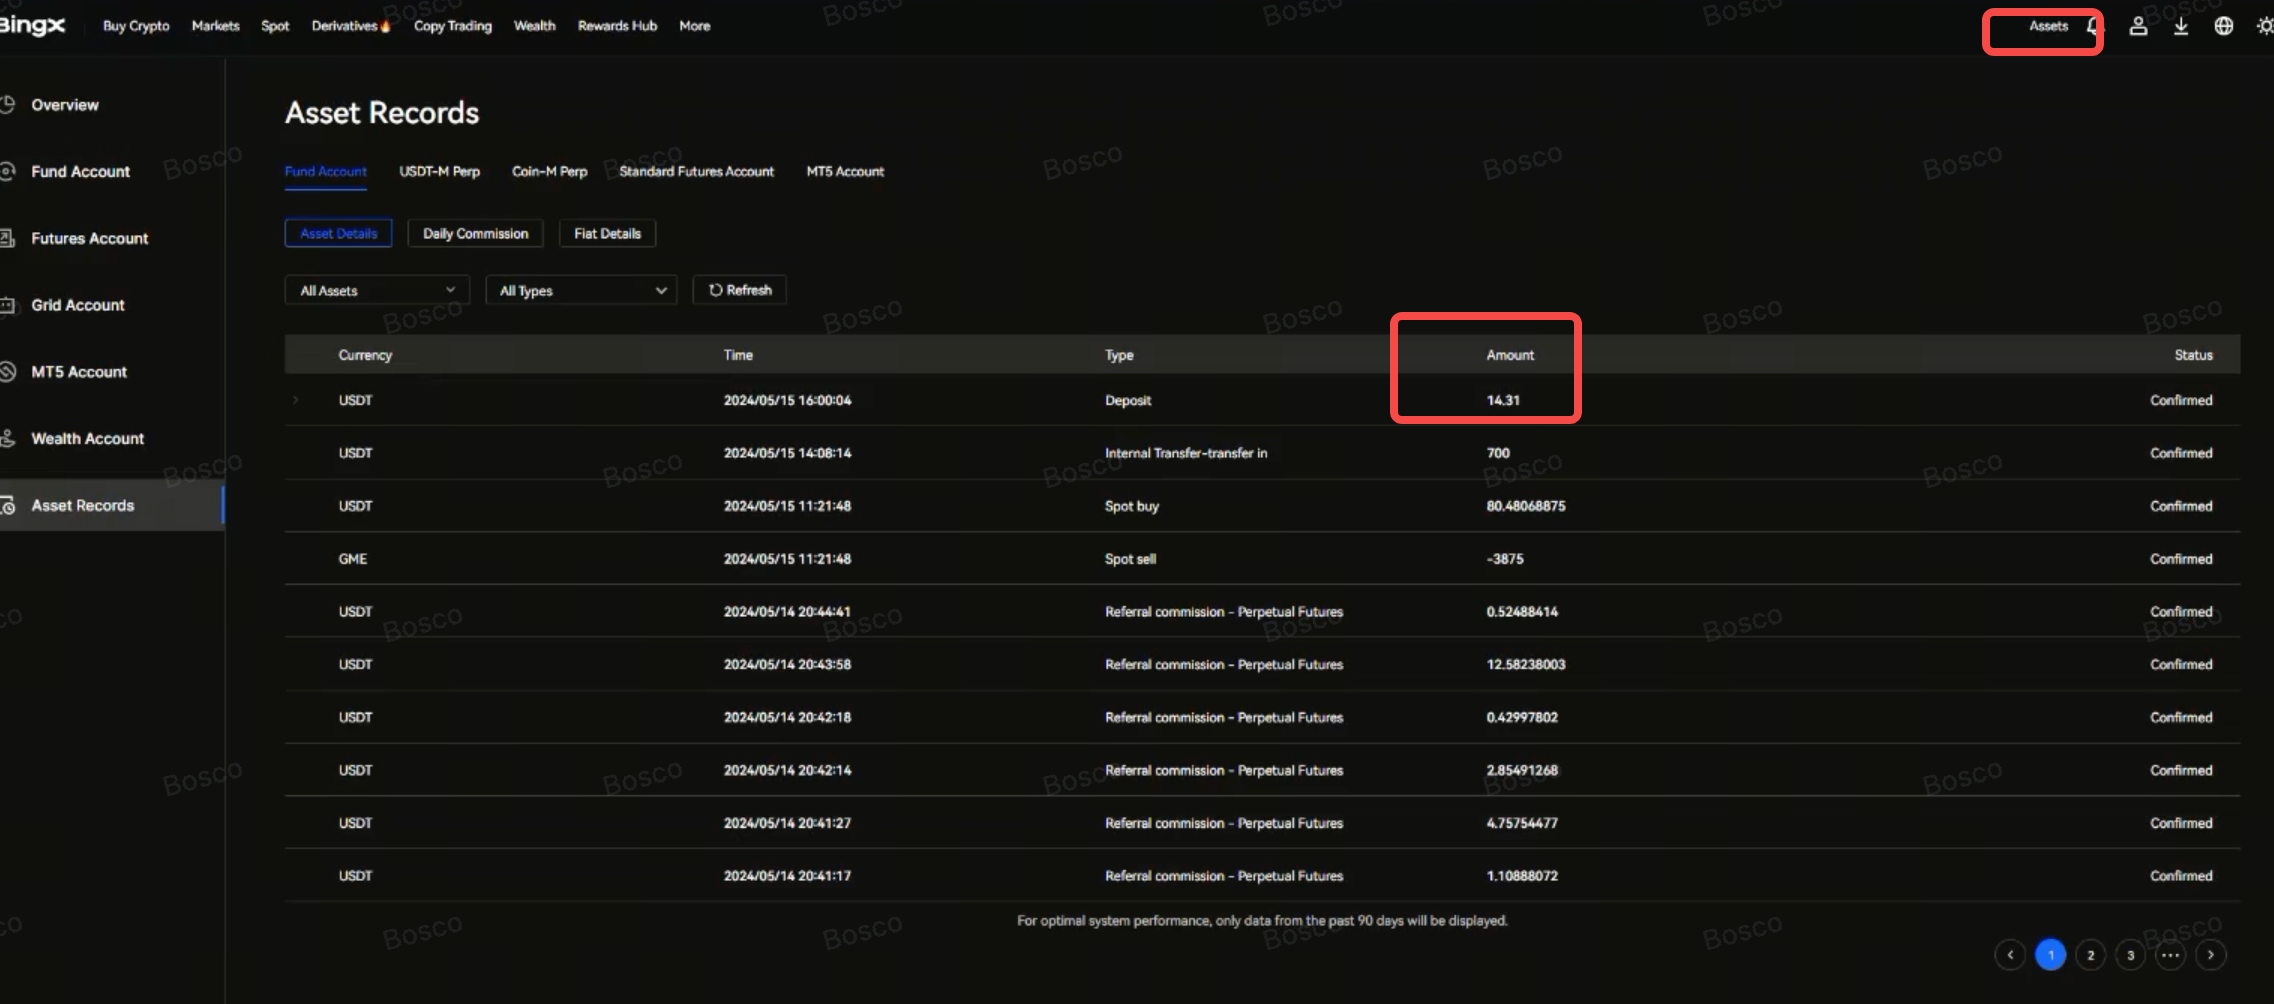
Task: Select the Daily Commission filter
Action: (475, 234)
